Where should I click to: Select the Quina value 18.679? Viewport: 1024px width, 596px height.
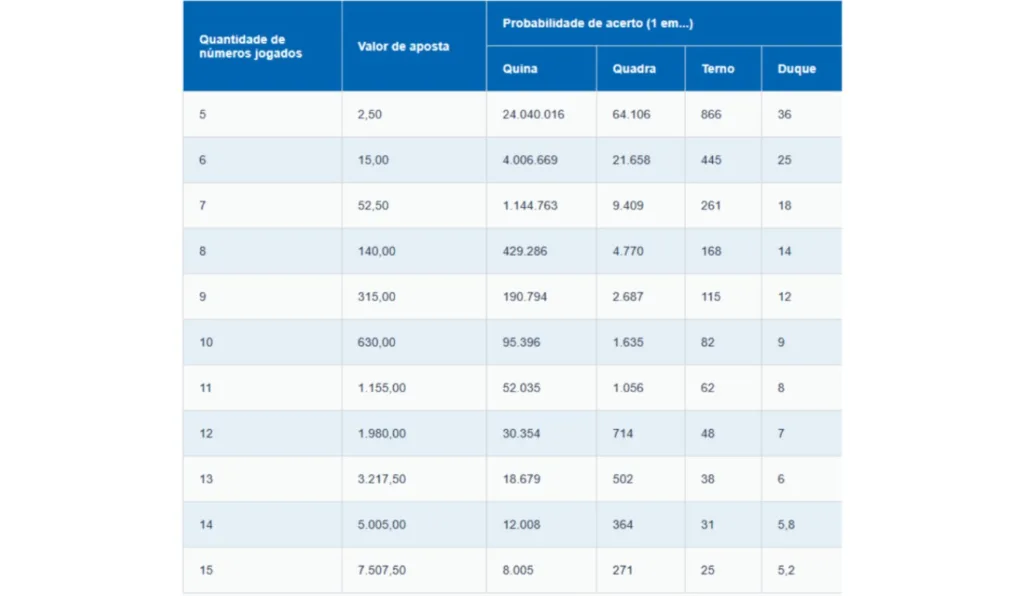521,479
